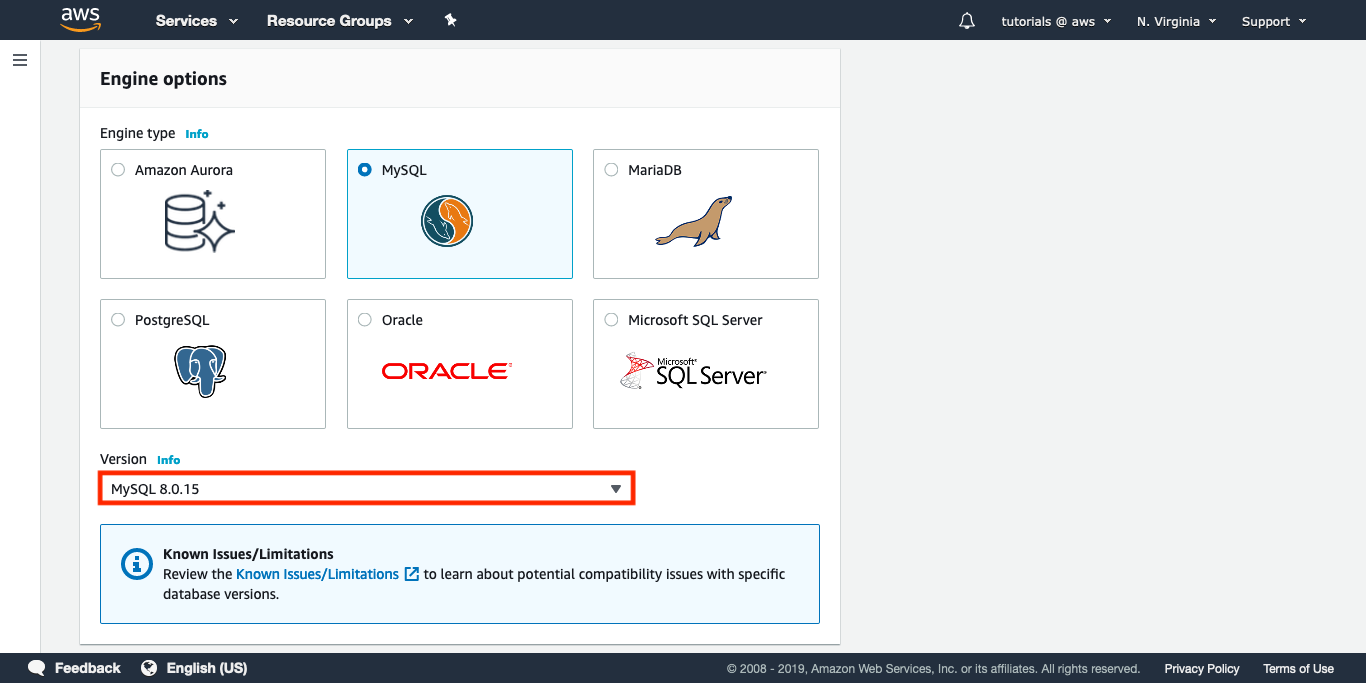
Task: Open the notifications bell
Action: tap(966, 21)
